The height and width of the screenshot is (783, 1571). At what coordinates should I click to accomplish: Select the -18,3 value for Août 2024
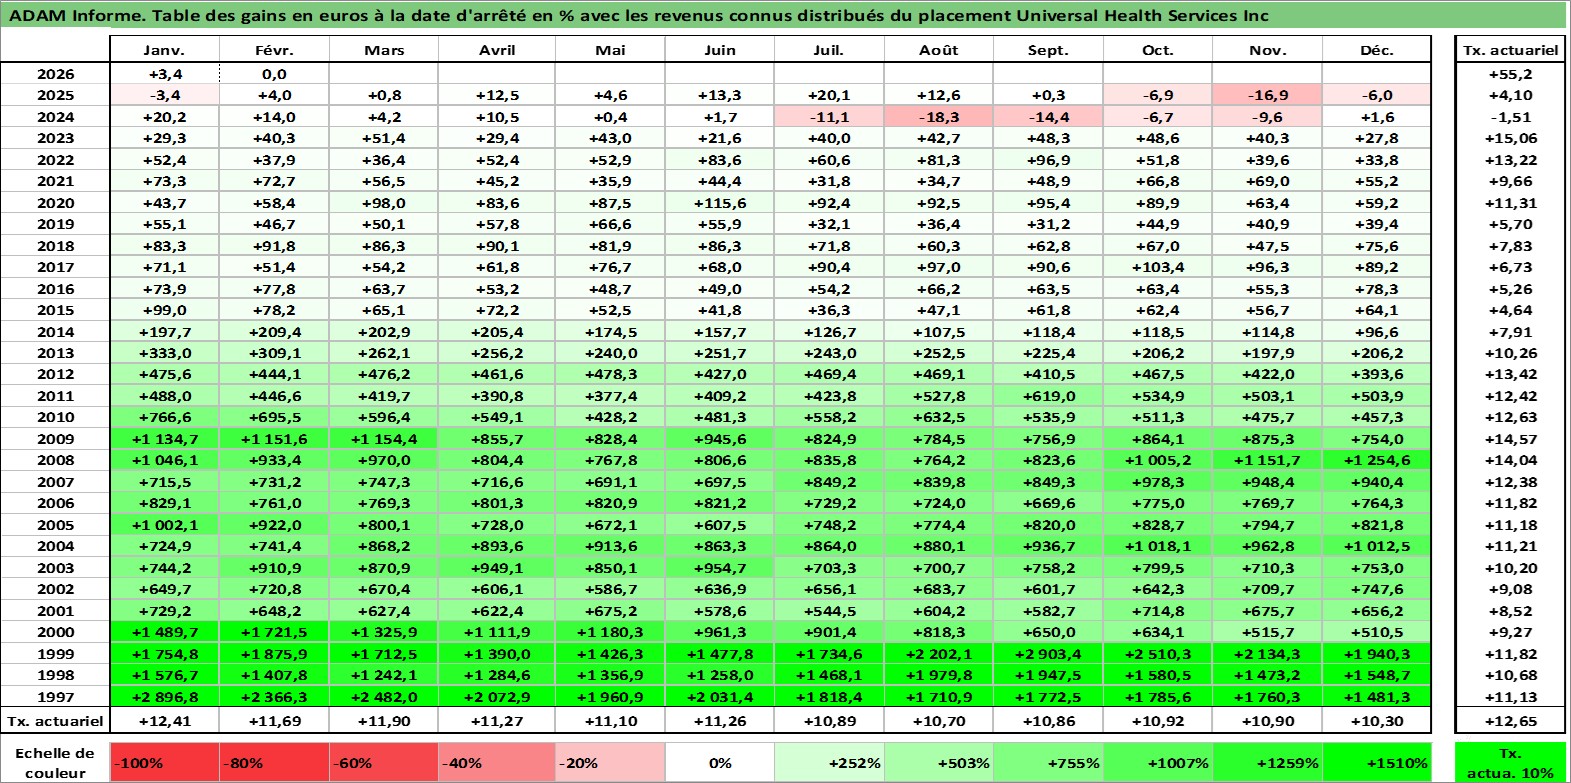tap(938, 117)
